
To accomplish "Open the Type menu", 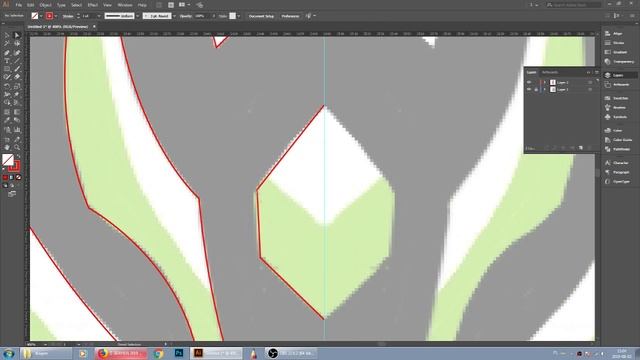I will 61,5.
